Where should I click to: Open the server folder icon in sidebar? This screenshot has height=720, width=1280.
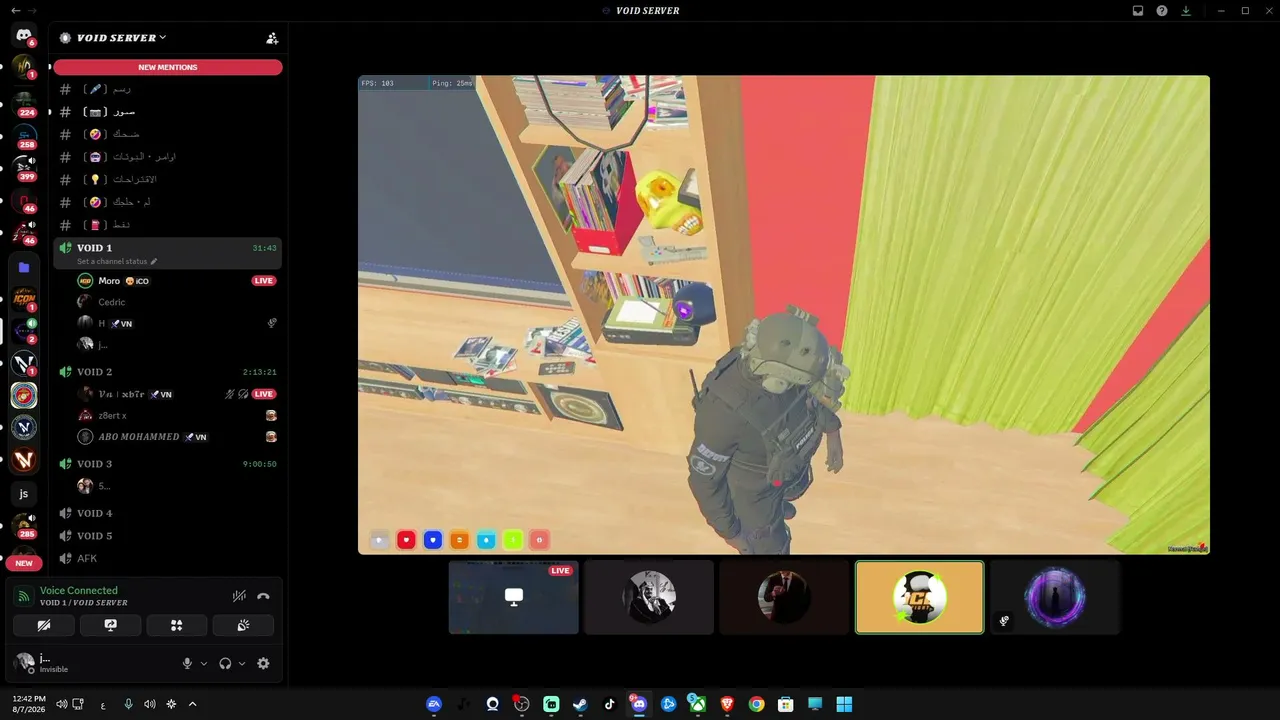(24, 267)
